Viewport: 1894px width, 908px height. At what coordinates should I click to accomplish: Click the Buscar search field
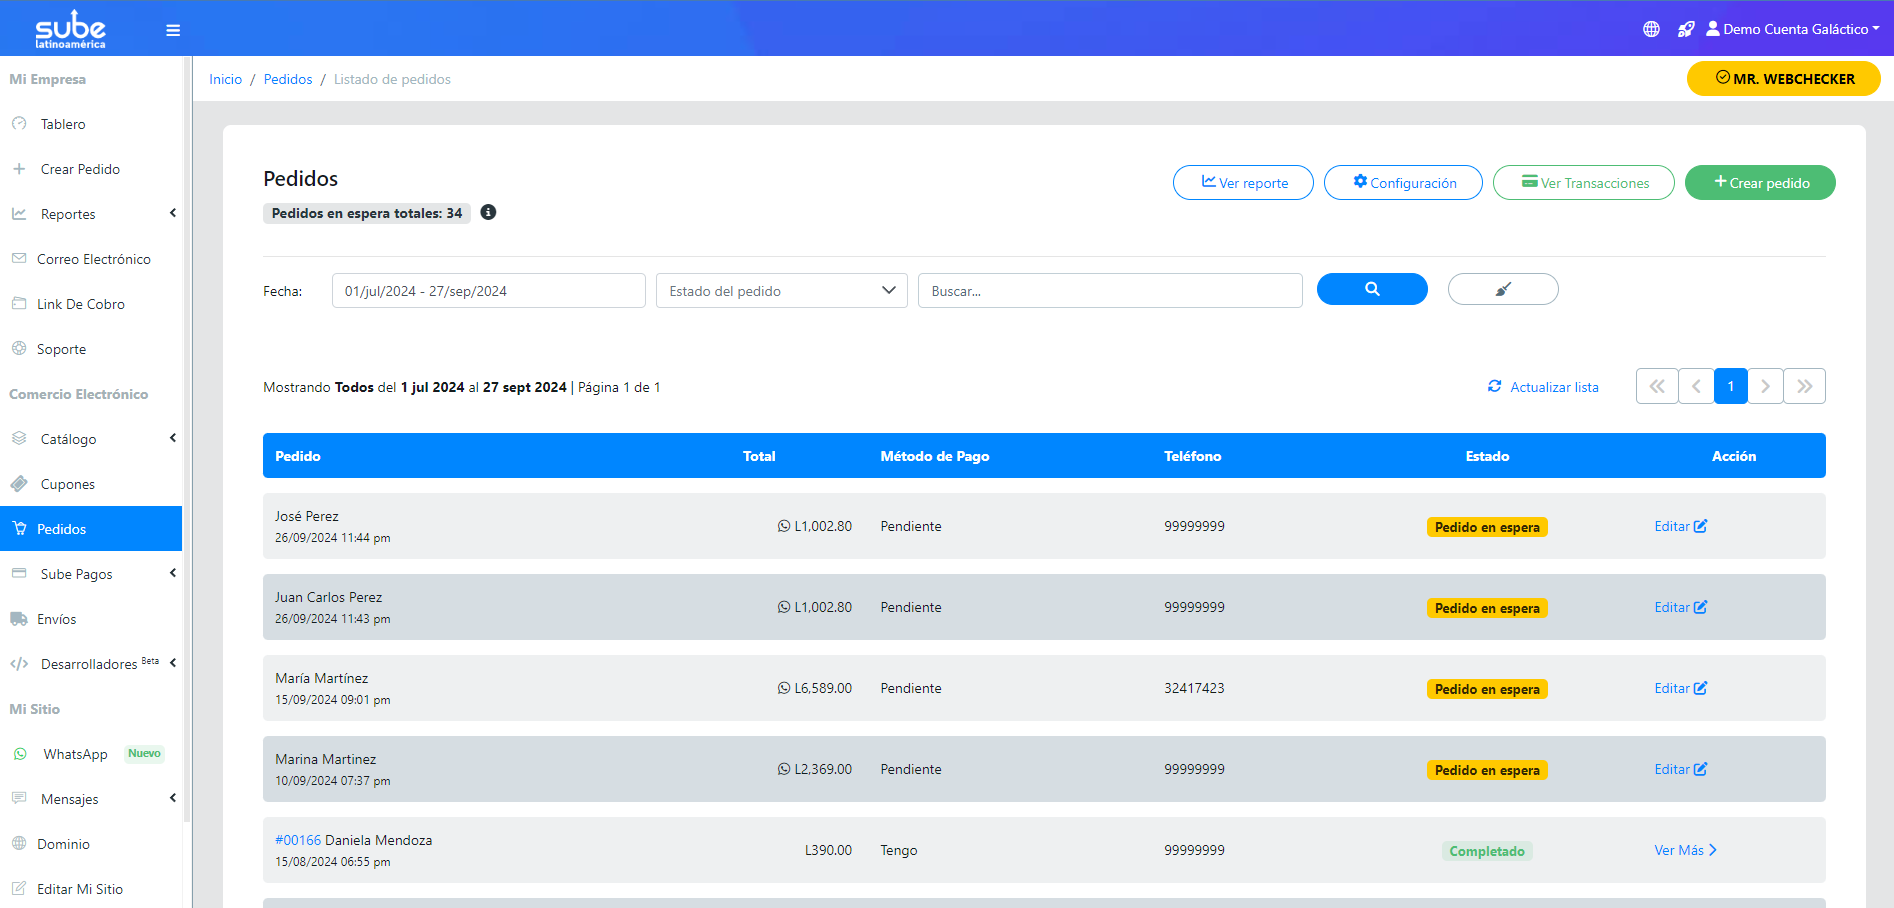click(1110, 291)
